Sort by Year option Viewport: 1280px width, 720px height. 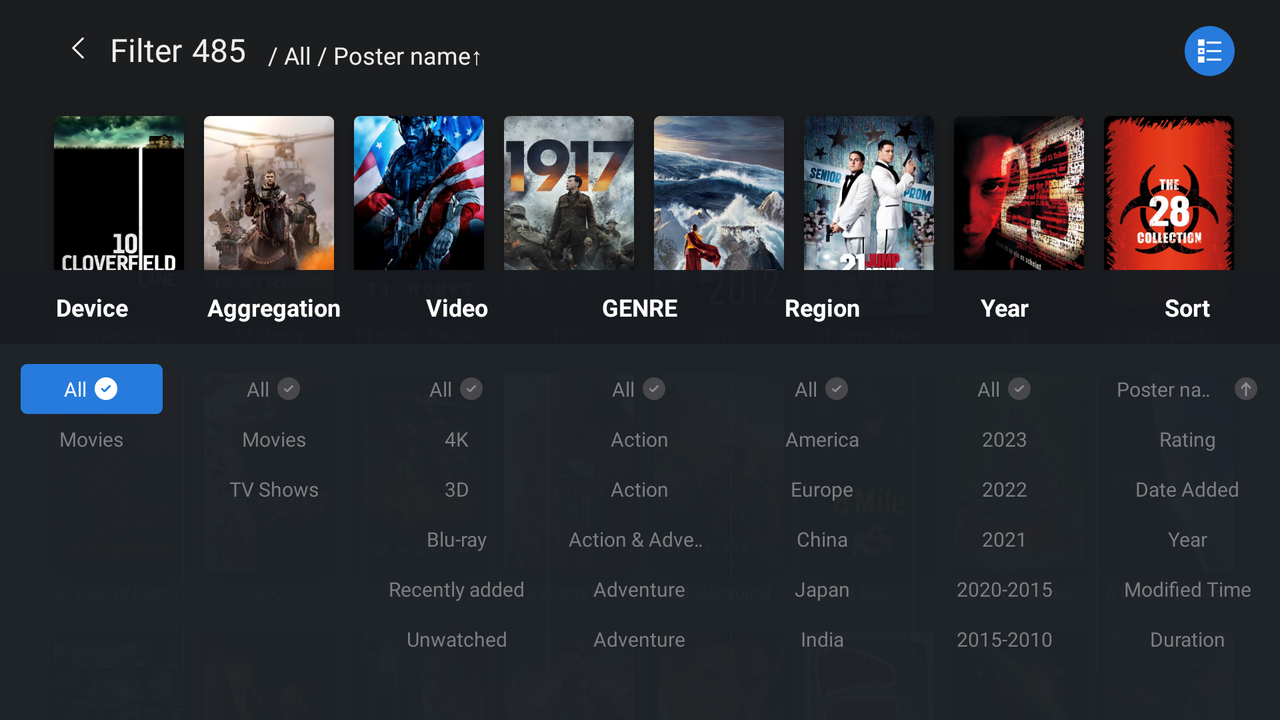(1187, 539)
